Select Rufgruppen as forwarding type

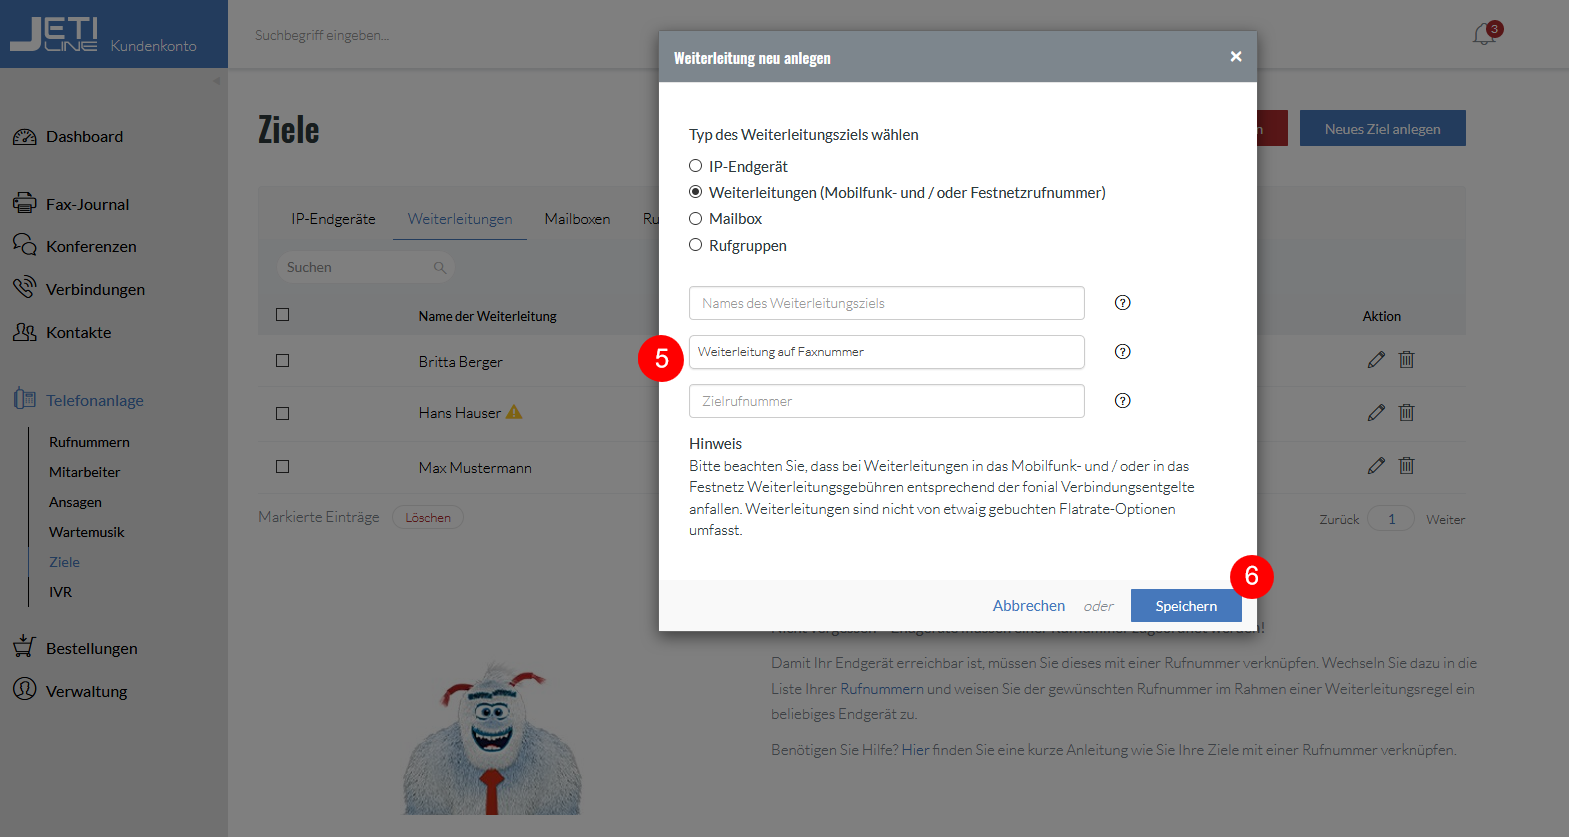click(696, 245)
